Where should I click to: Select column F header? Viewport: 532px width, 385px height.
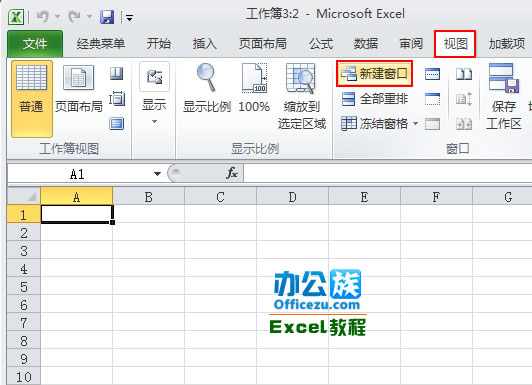(x=436, y=196)
